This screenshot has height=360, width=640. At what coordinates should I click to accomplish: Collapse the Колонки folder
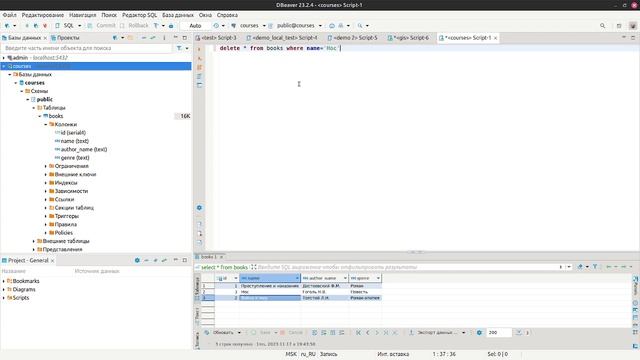click(46, 124)
